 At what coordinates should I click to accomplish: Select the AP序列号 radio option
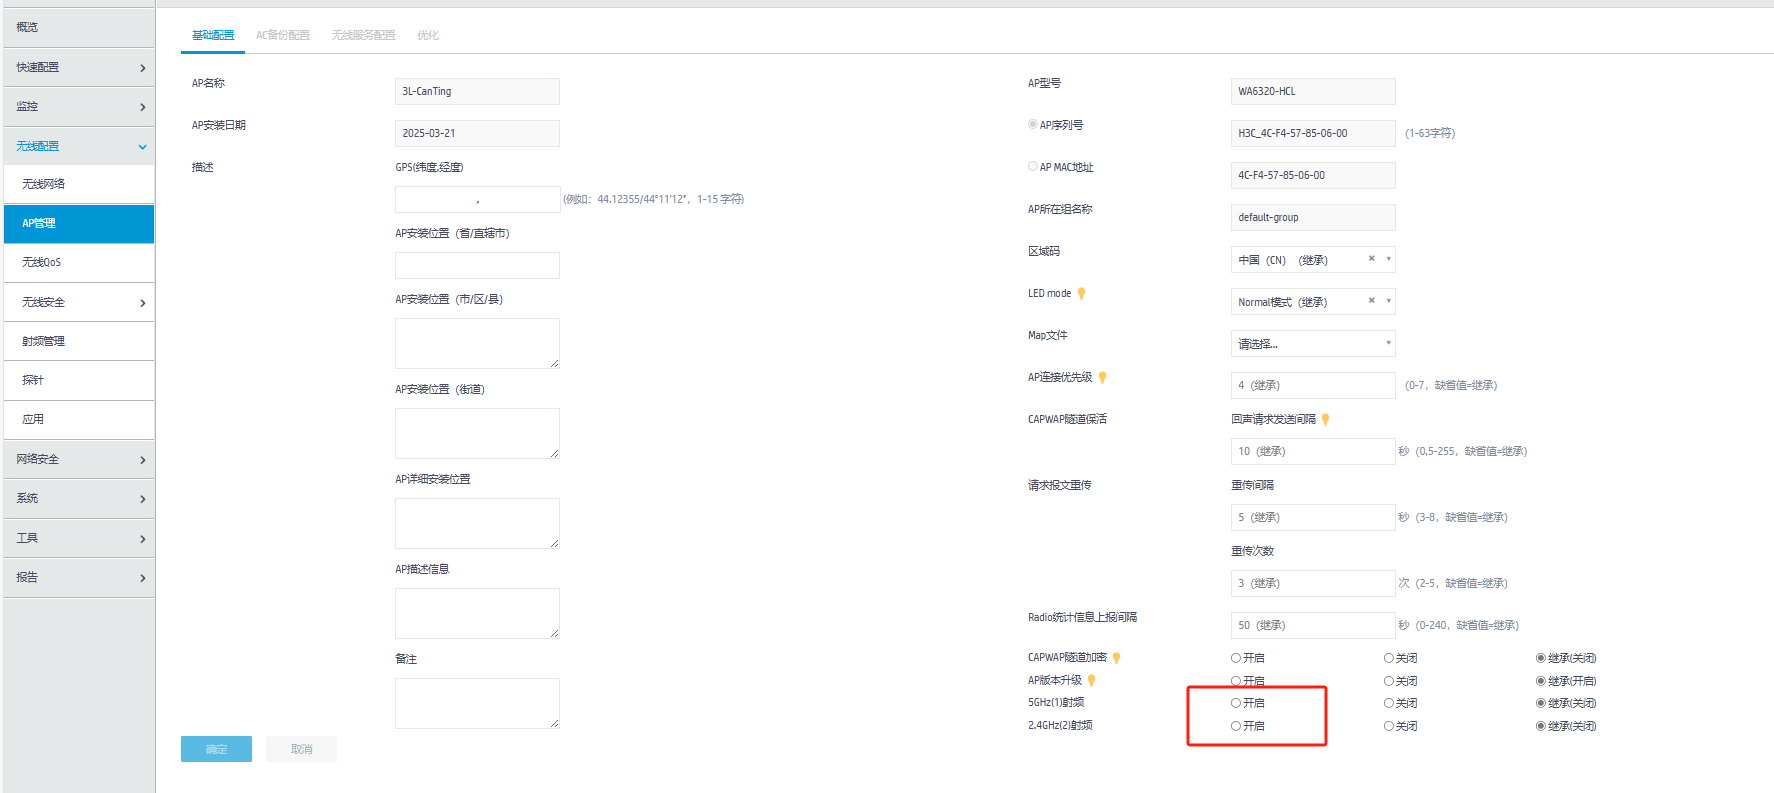pos(1033,125)
